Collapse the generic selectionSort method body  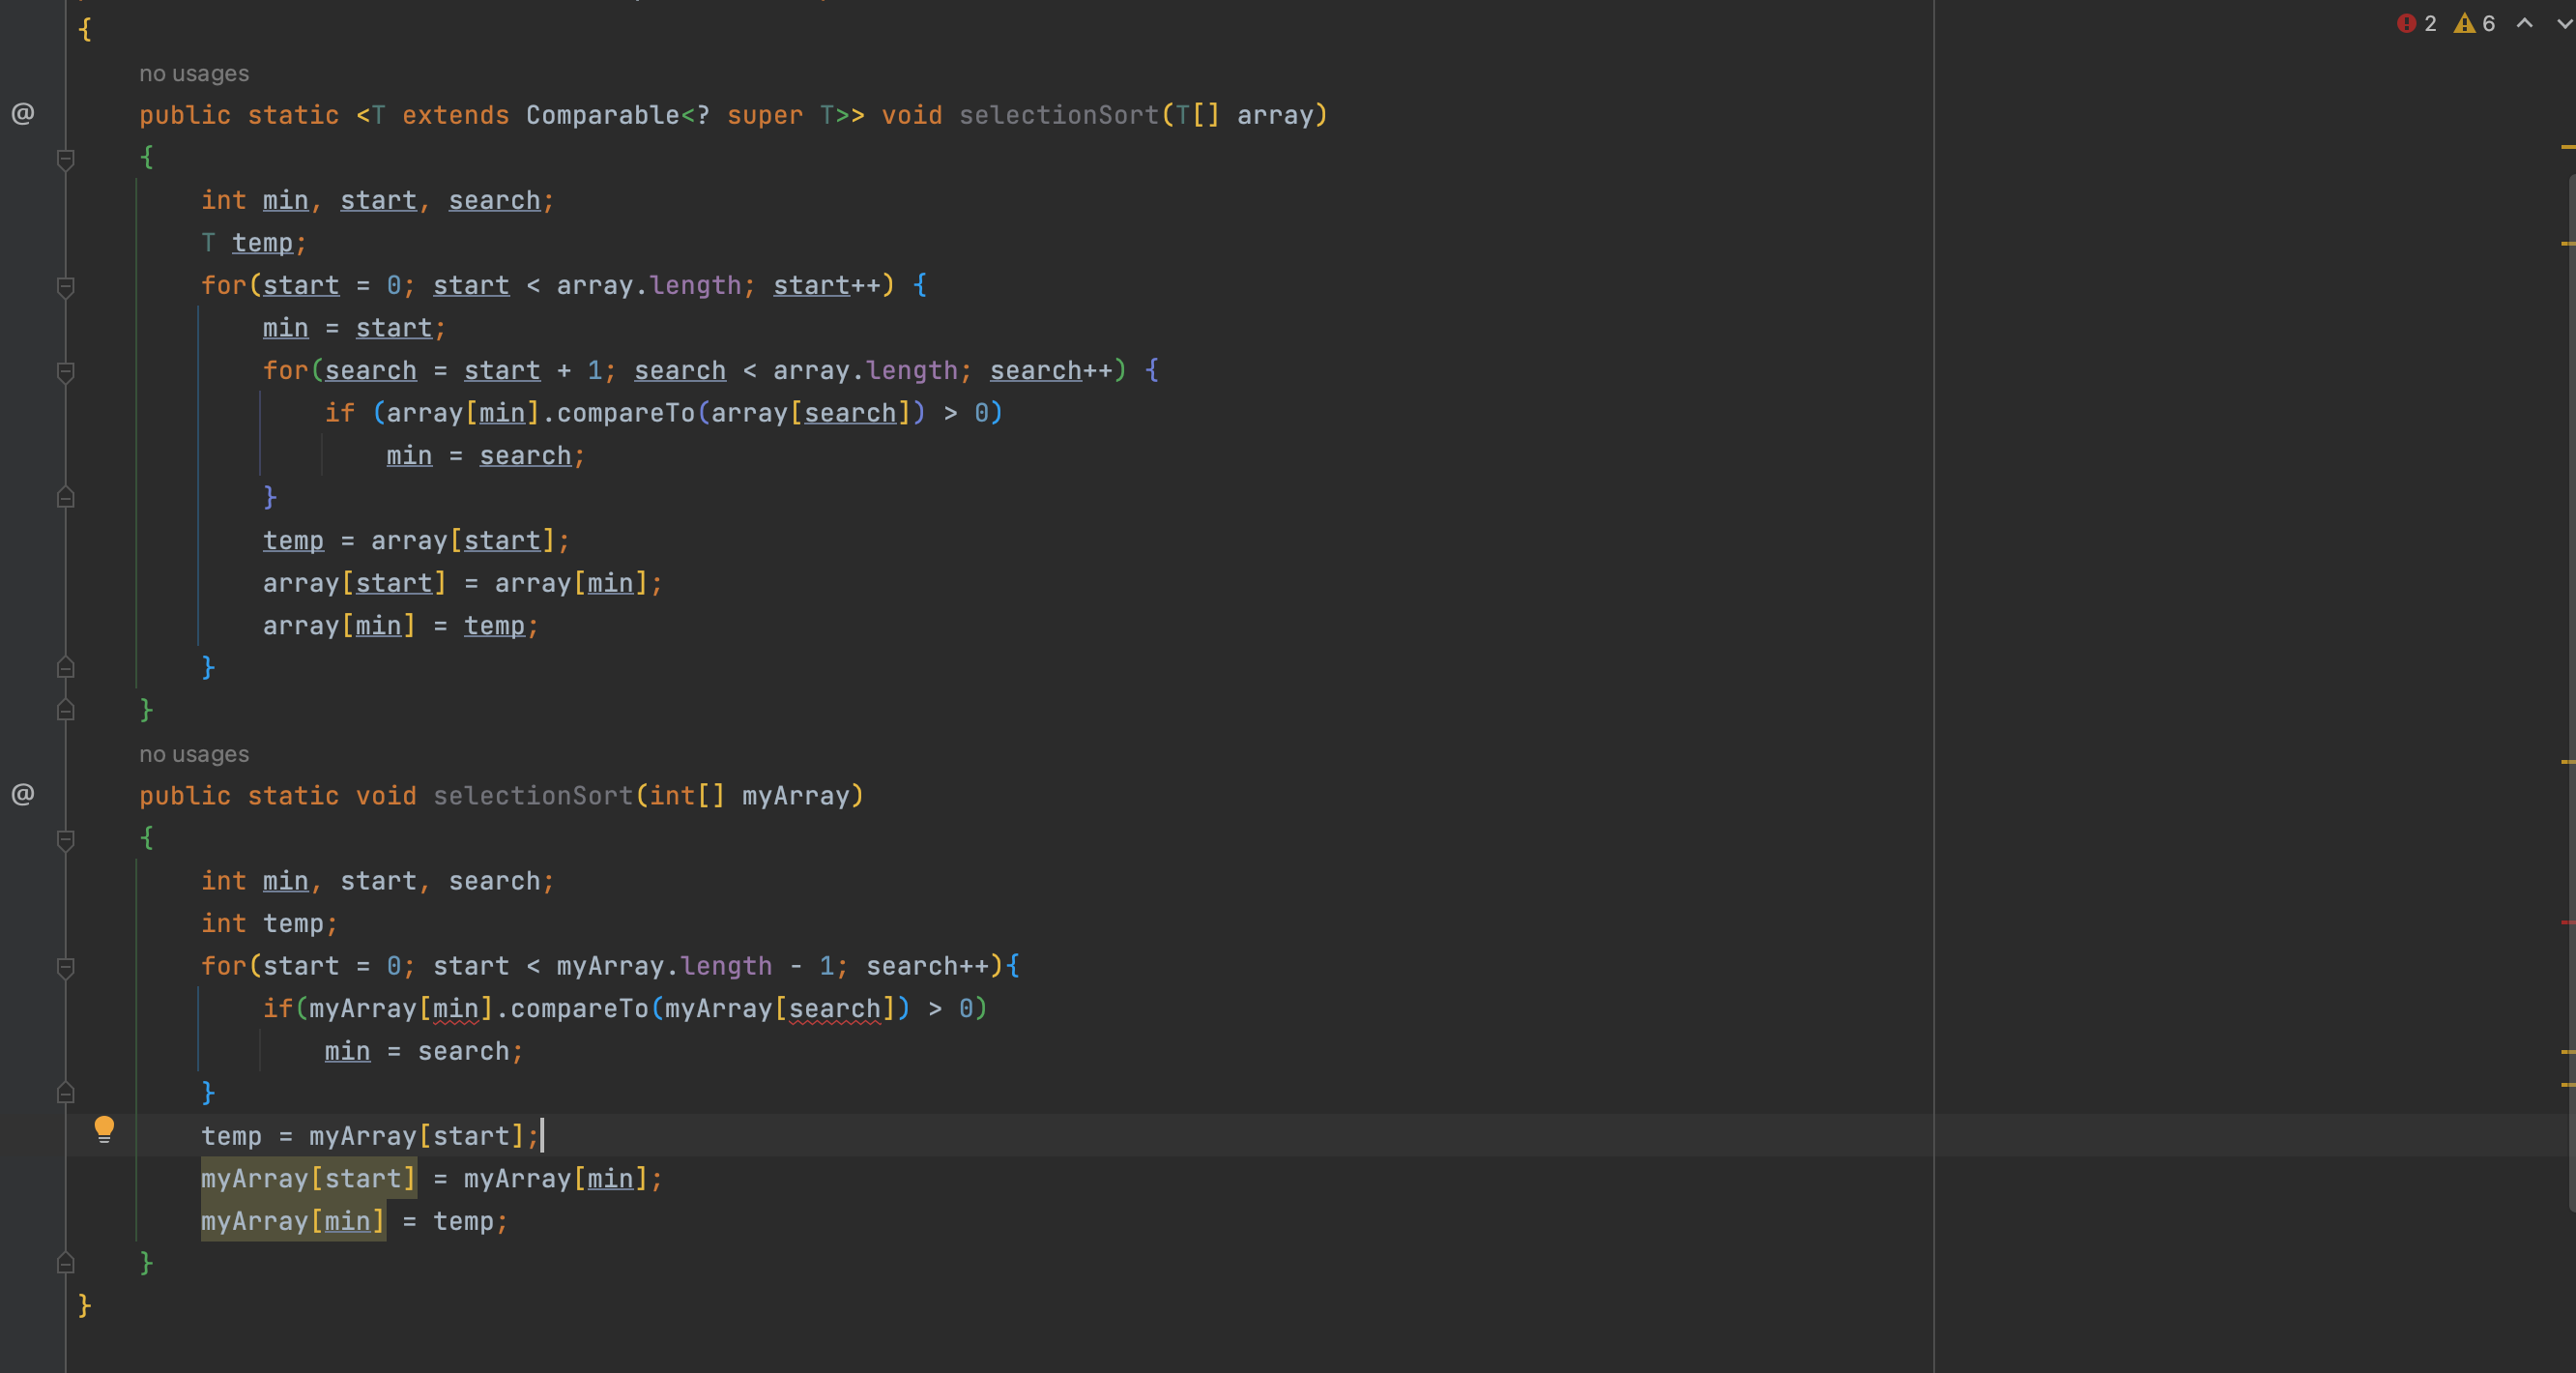point(66,157)
